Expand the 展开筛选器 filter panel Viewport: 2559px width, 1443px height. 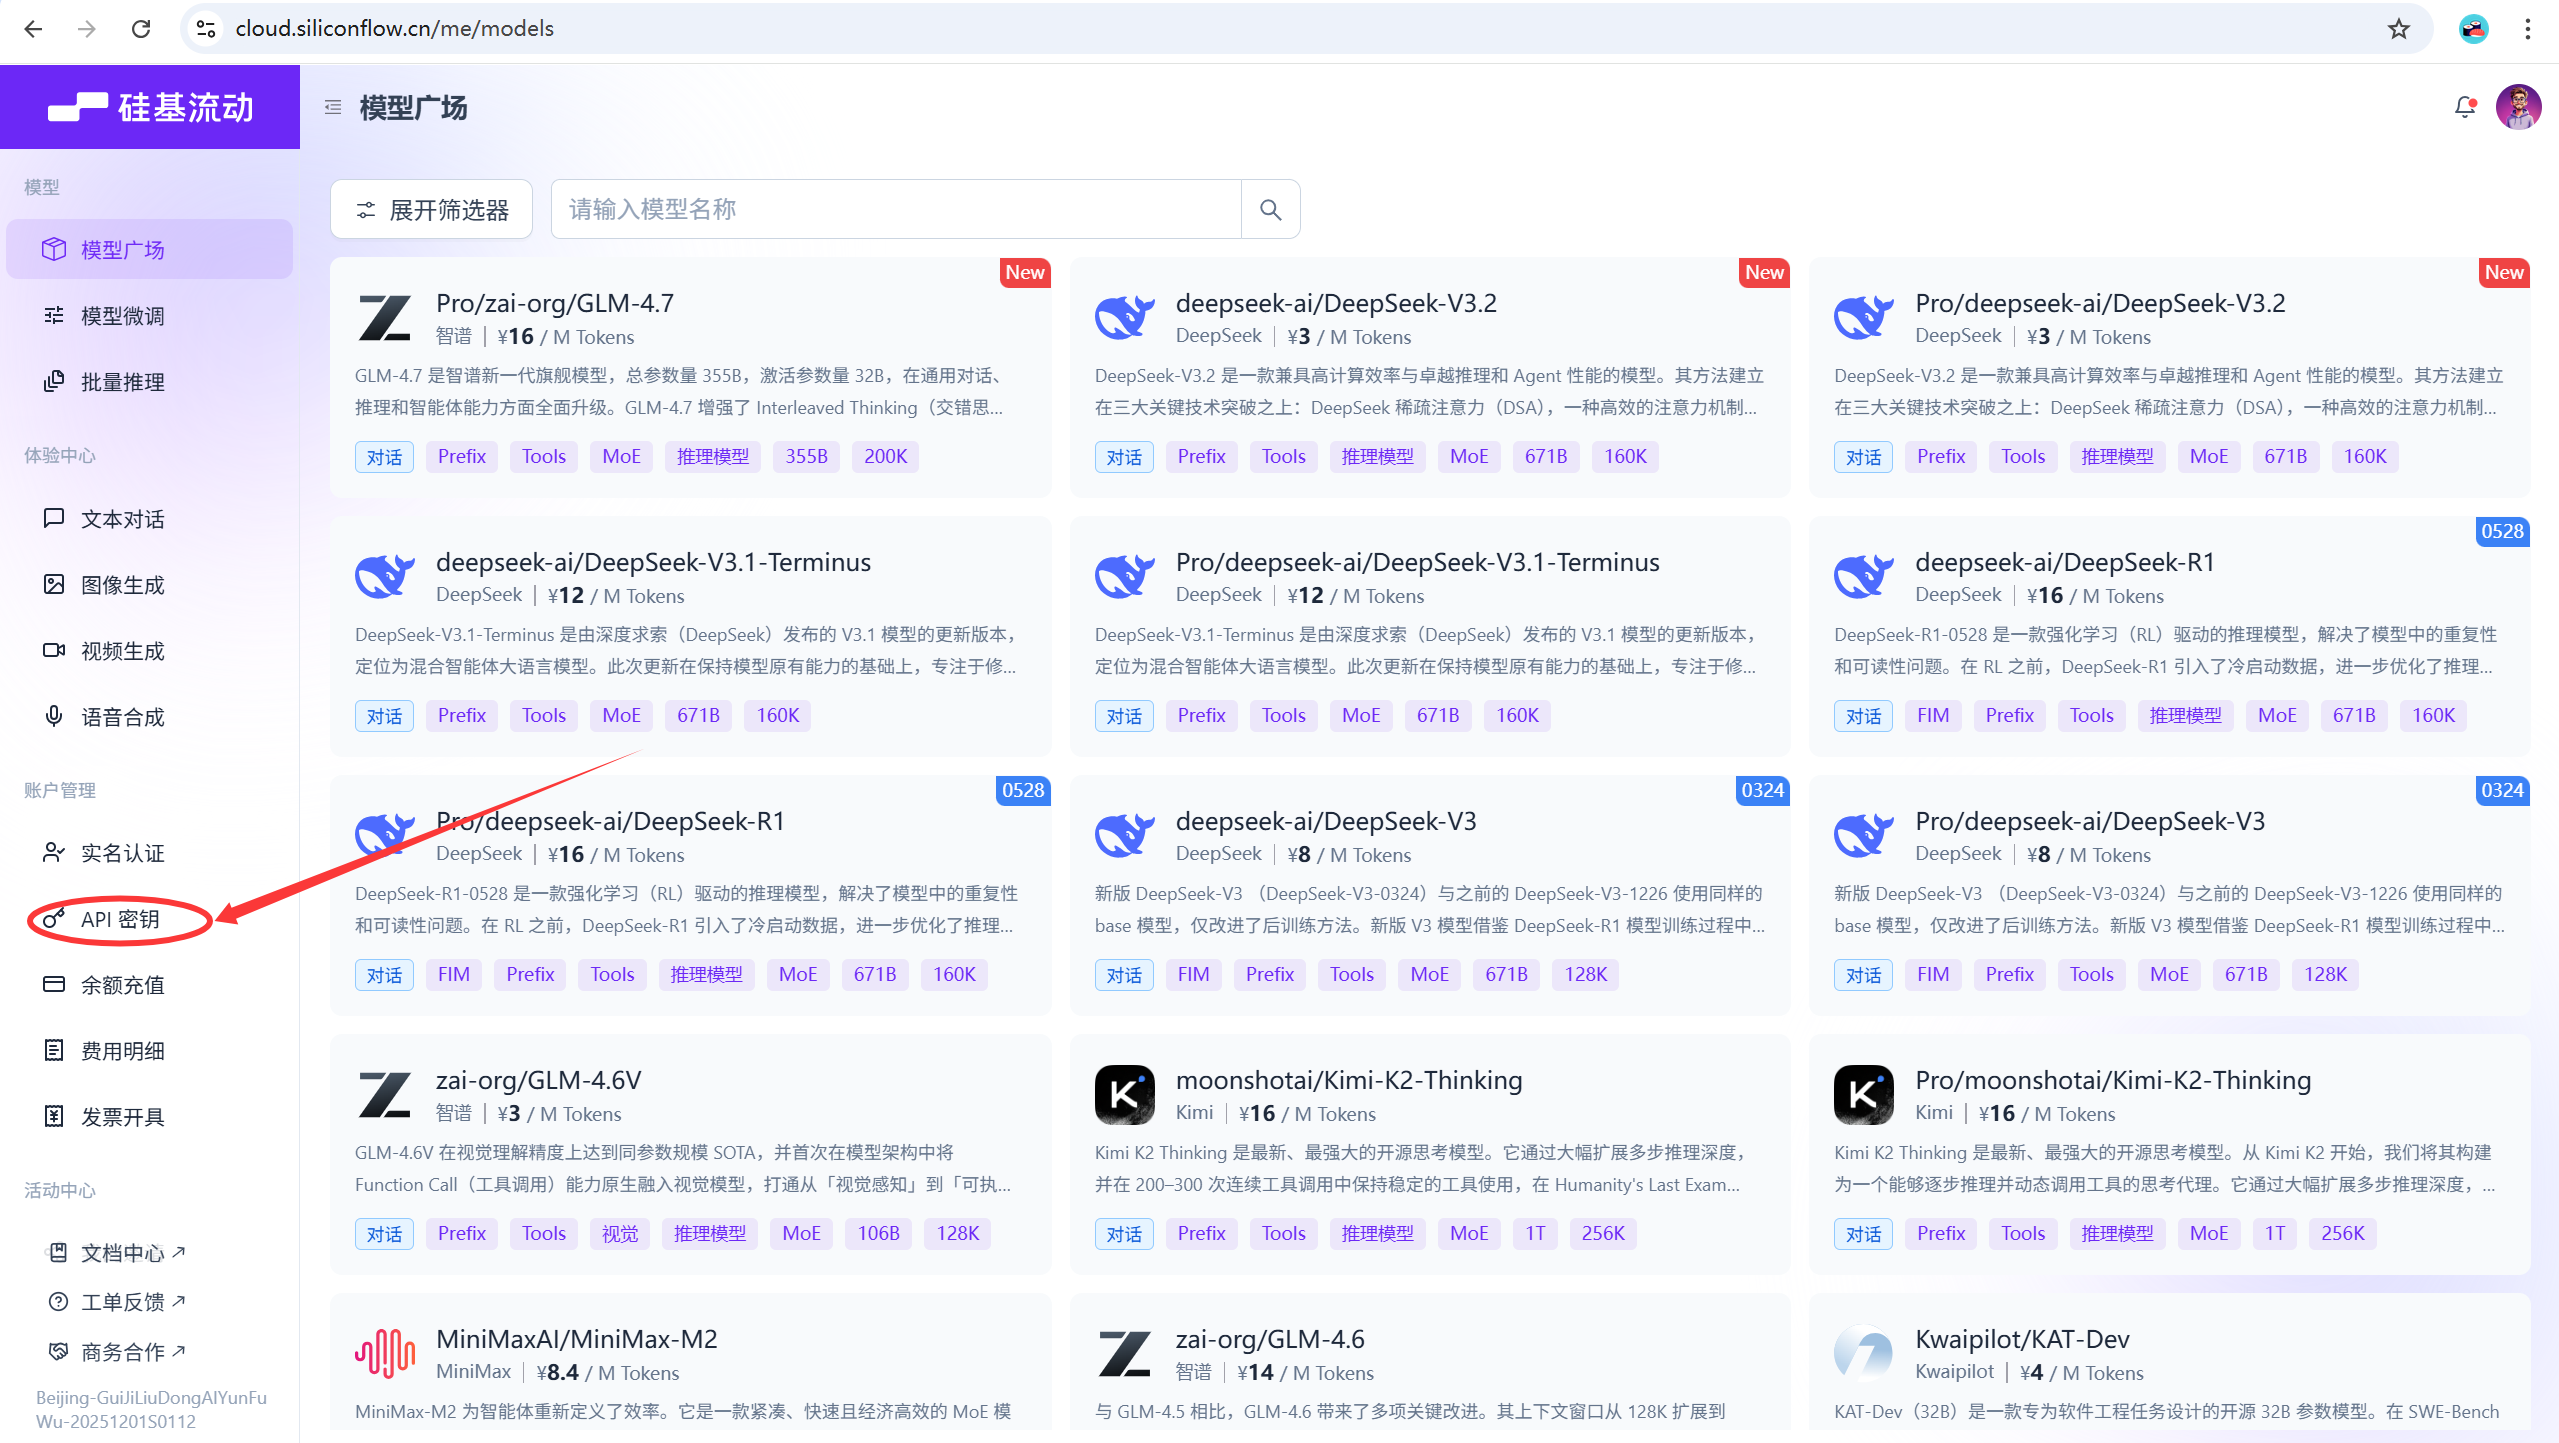(x=432, y=209)
